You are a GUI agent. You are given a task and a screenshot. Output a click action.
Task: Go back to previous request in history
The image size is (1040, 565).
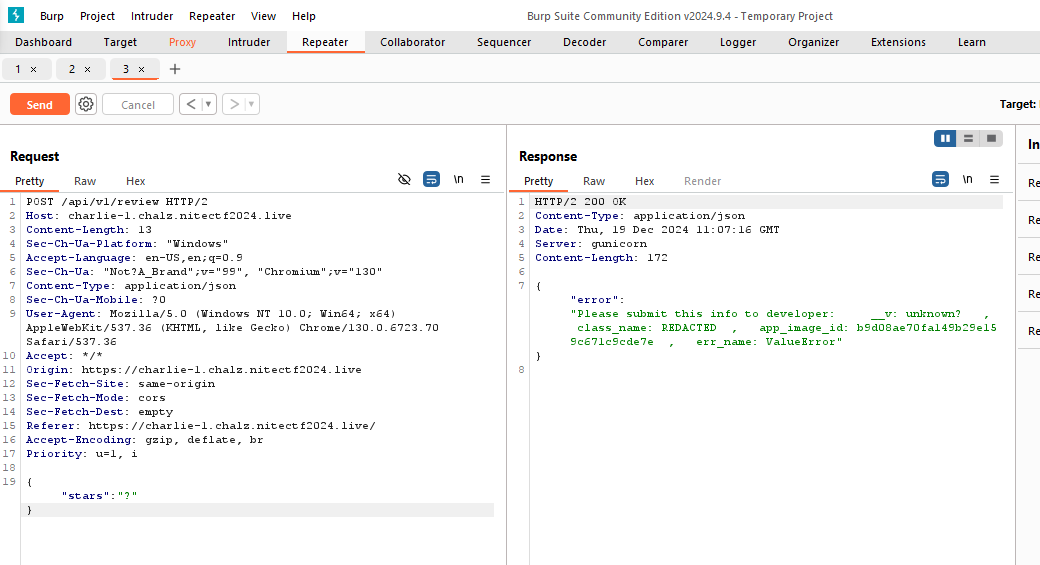[x=190, y=105]
